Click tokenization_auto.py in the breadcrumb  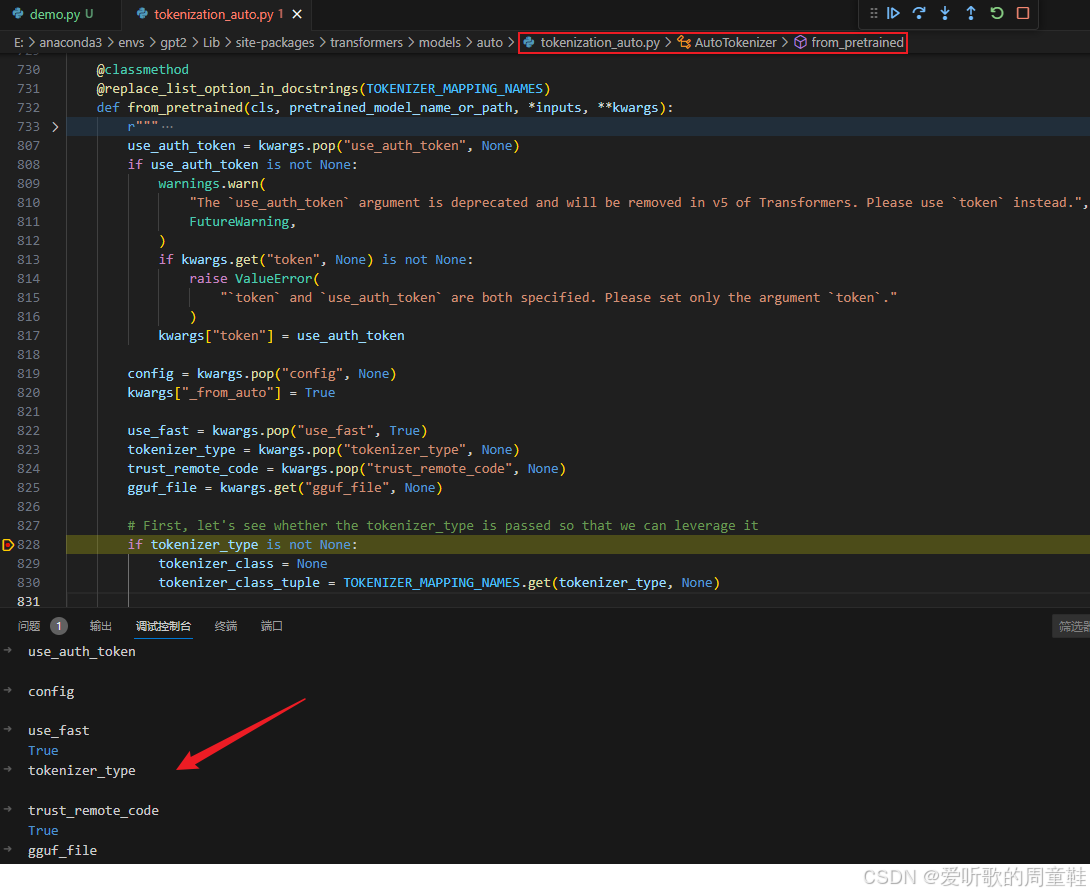[600, 42]
